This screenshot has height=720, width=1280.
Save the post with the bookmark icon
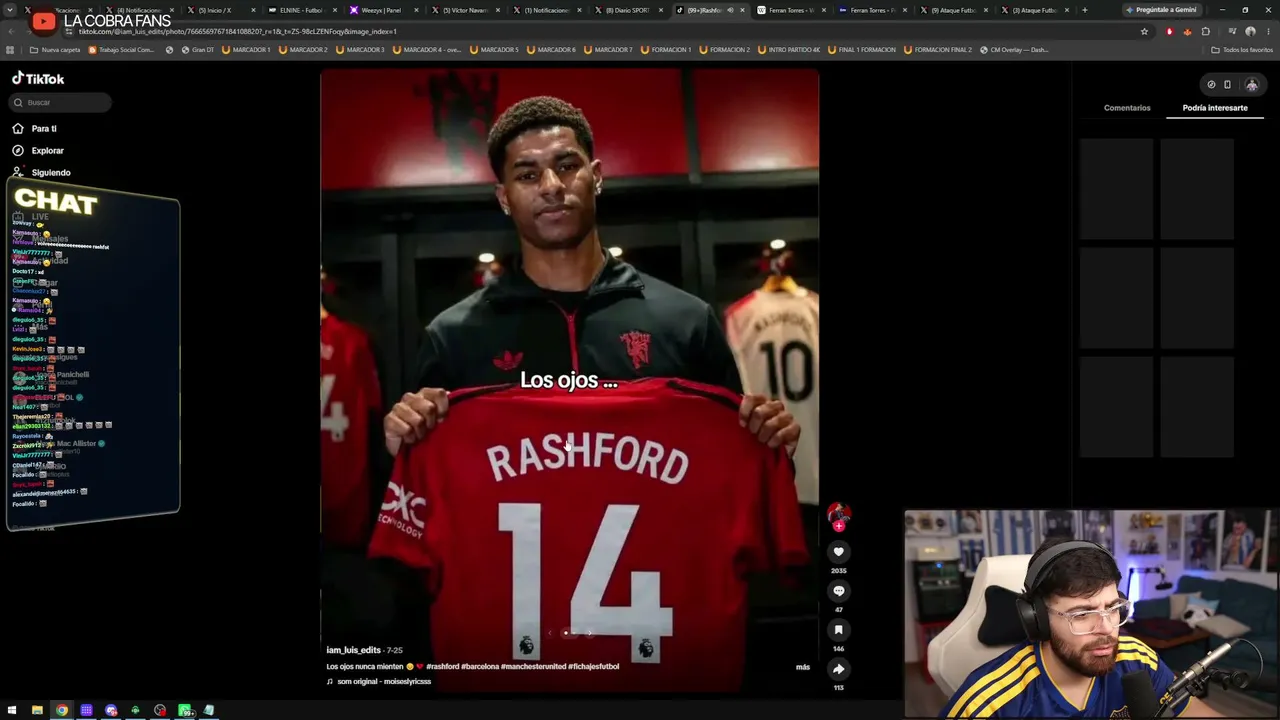pos(839,630)
